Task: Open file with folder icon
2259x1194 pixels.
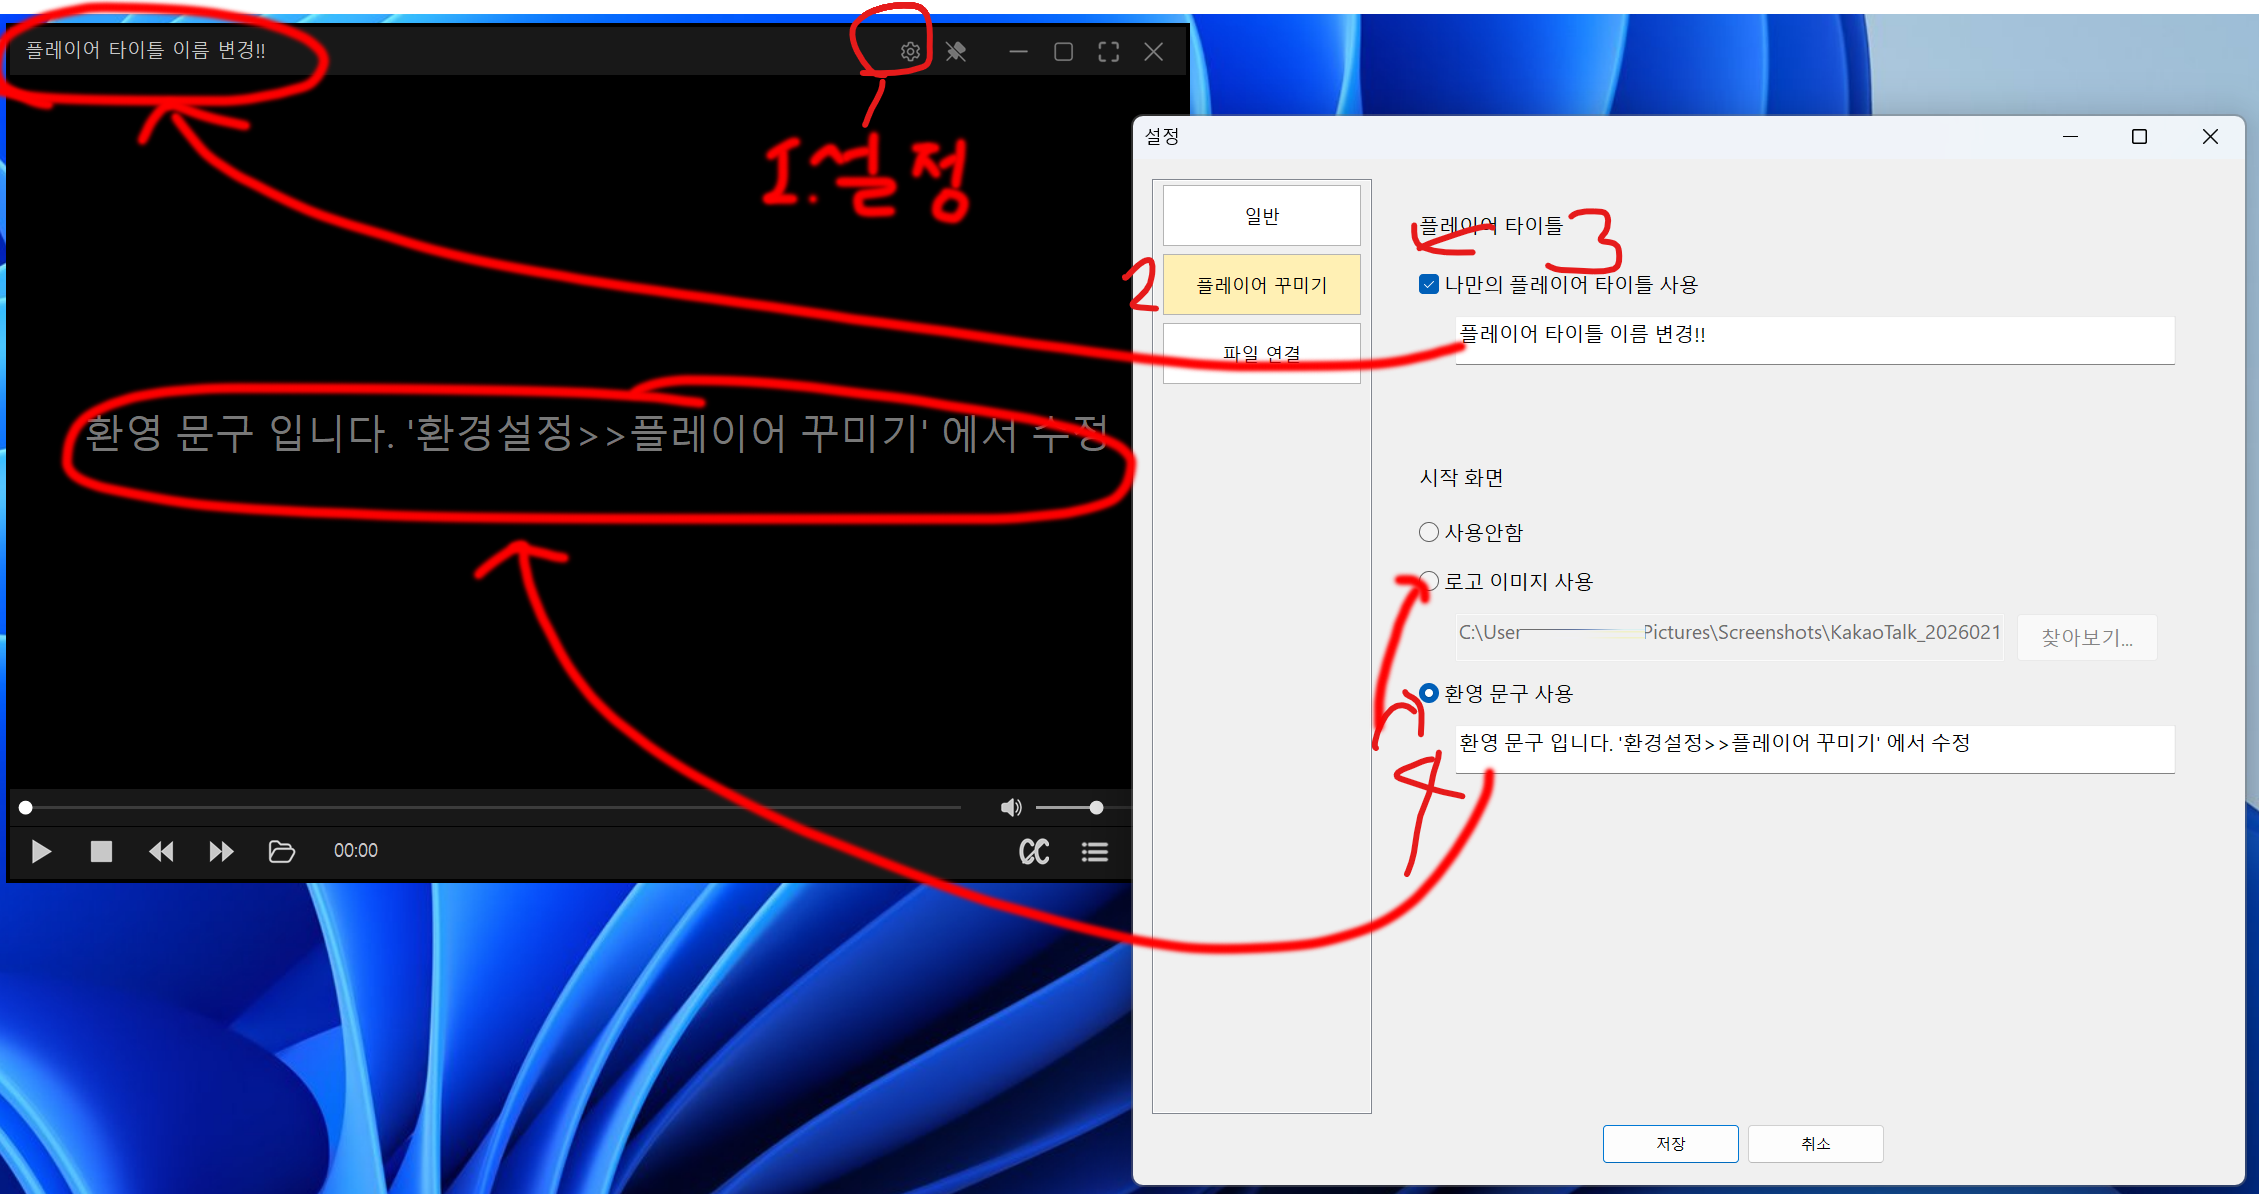Action: point(282,851)
